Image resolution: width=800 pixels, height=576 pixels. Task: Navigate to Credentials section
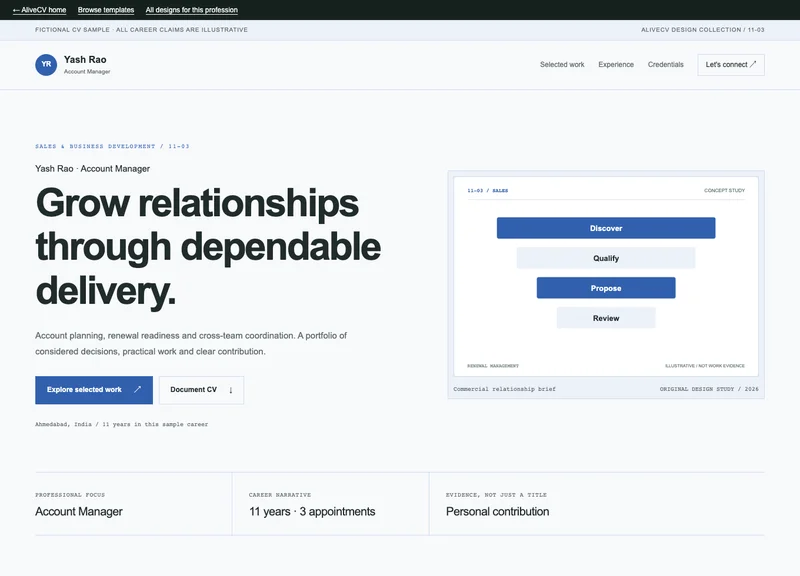(665, 65)
